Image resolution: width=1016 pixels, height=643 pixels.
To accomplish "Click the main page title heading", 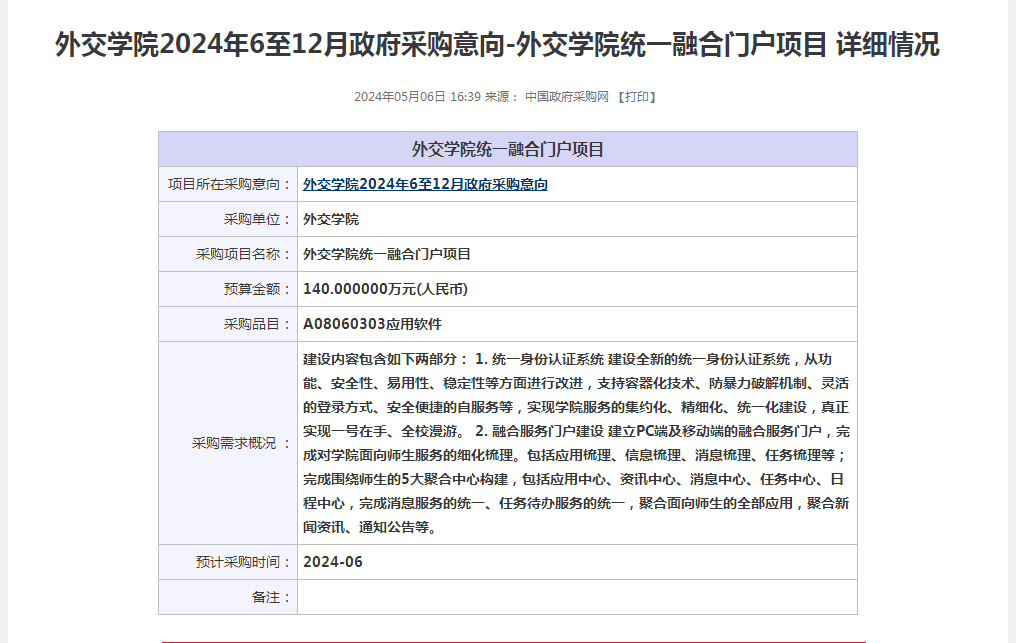I will tap(497, 45).
